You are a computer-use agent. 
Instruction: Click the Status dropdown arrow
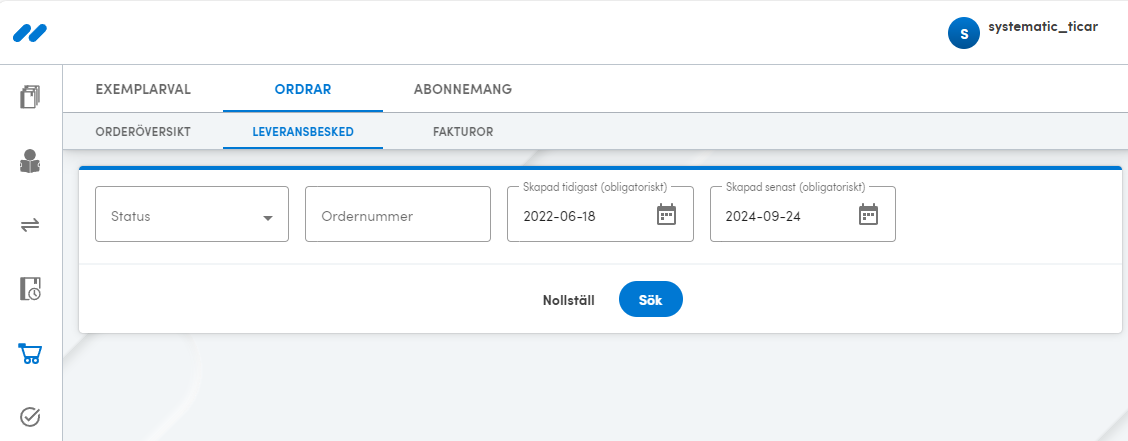pos(268,217)
